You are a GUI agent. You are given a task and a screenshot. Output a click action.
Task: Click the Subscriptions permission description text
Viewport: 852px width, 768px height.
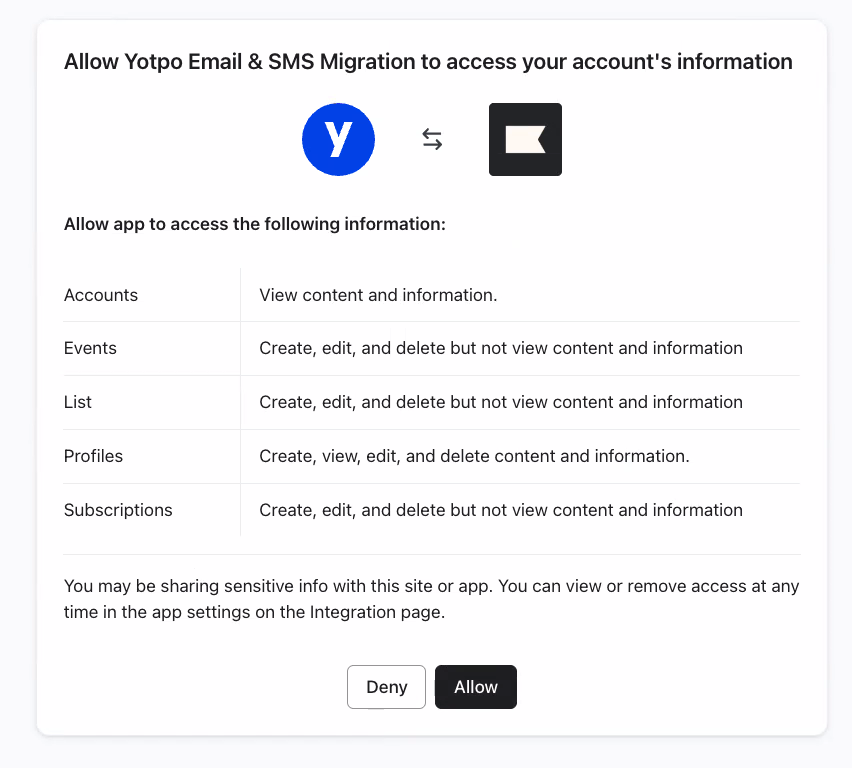(500, 510)
